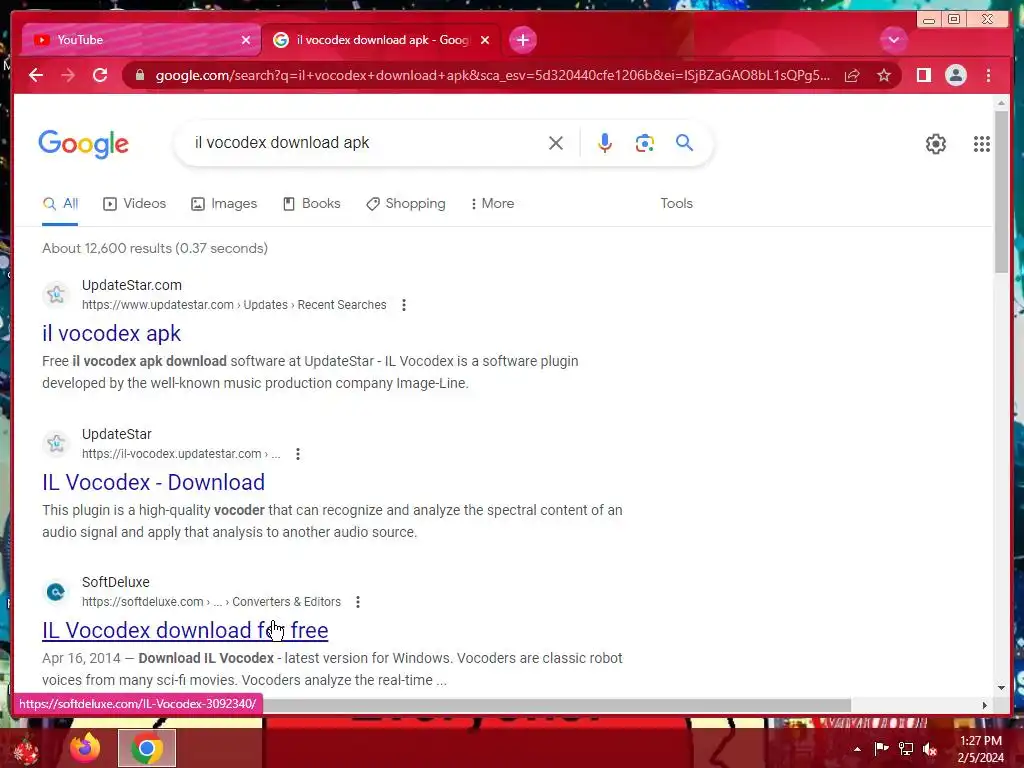The height and width of the screenshot is (768, 1024).
Task: Open more options for il-vocodex.updatestar.com result
Action: click(298, 454)
